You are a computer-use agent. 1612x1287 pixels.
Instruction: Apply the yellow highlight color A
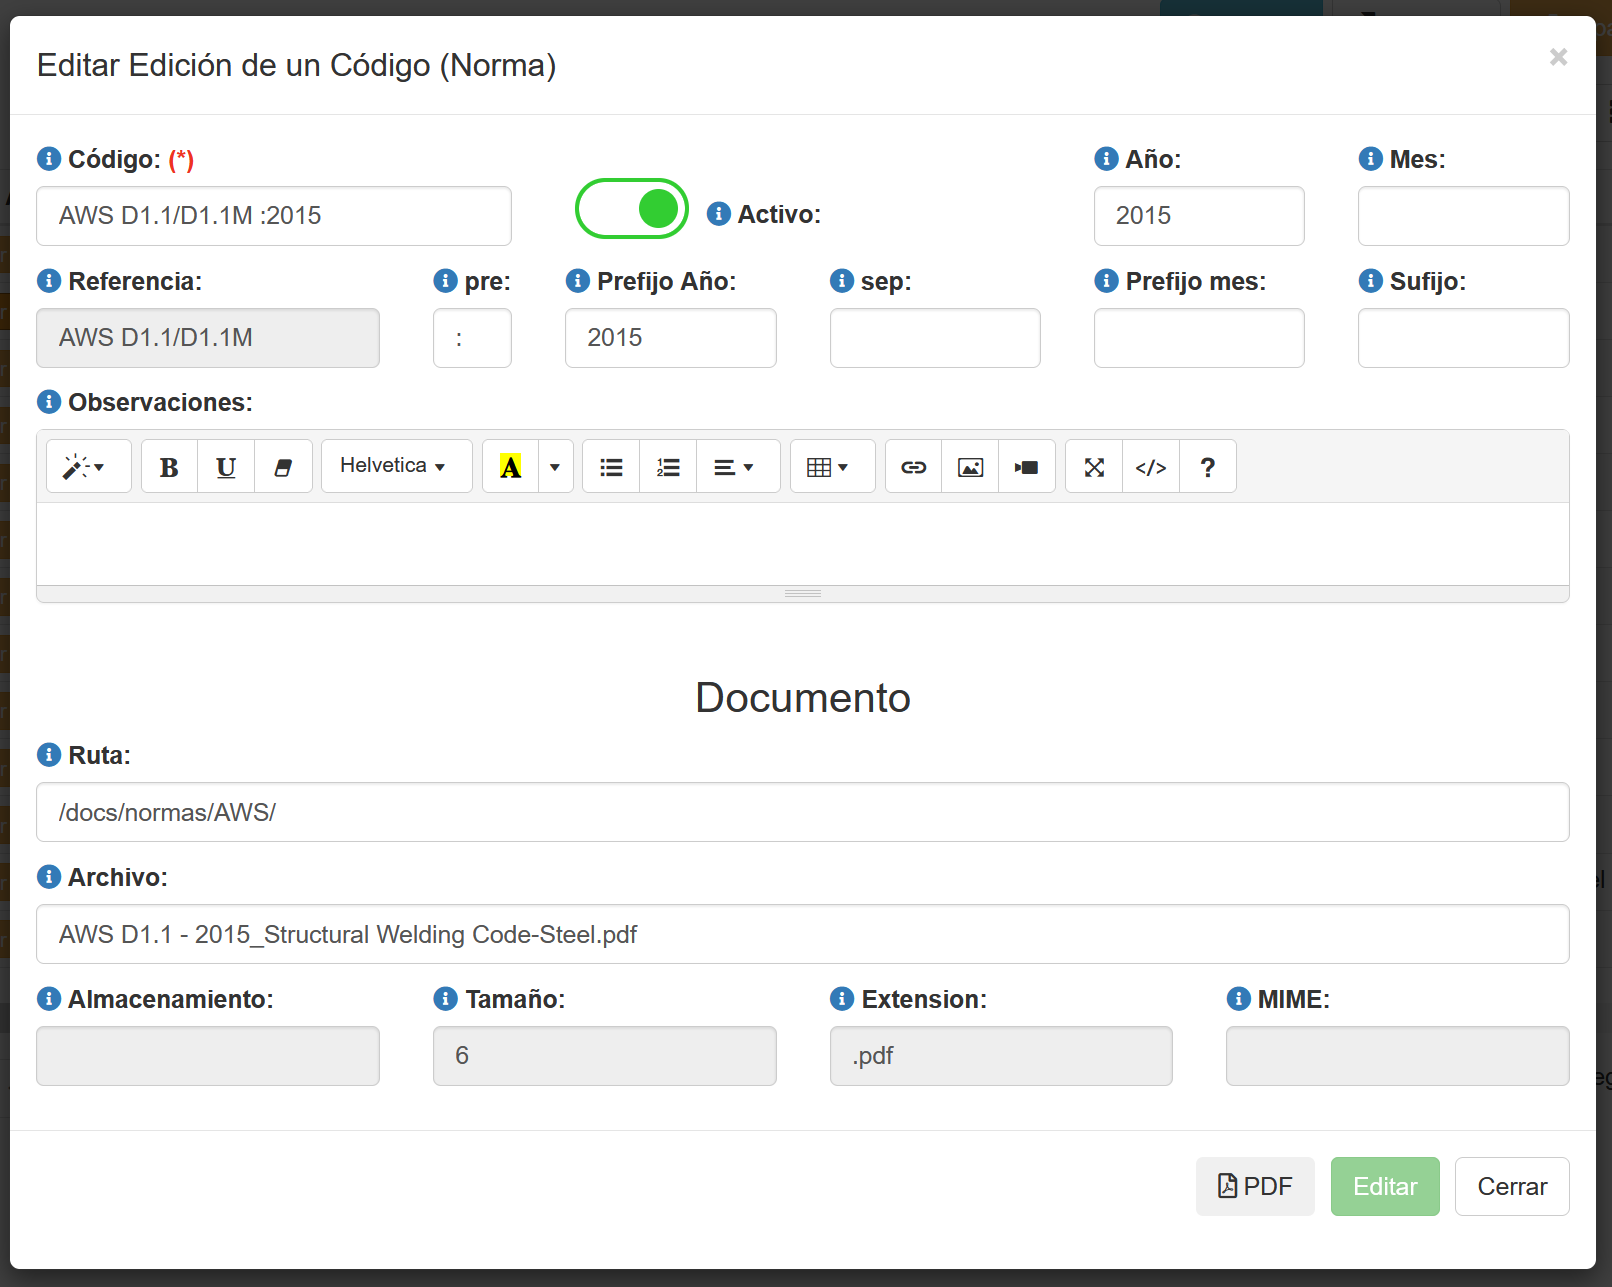tap(510, 467)
